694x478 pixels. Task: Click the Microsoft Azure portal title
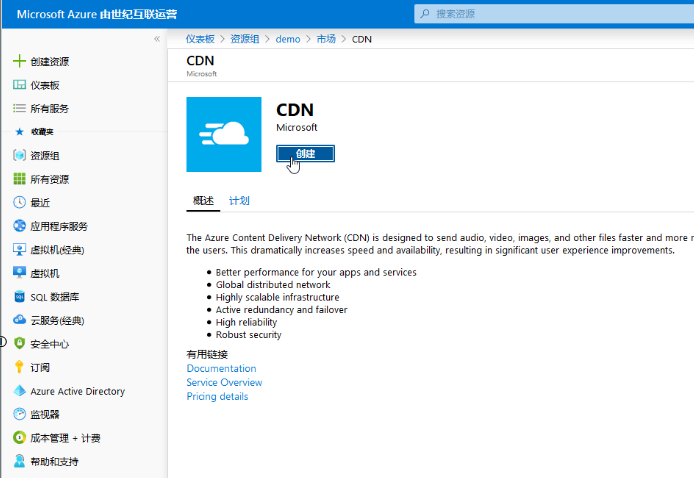[x=97, y=14]
